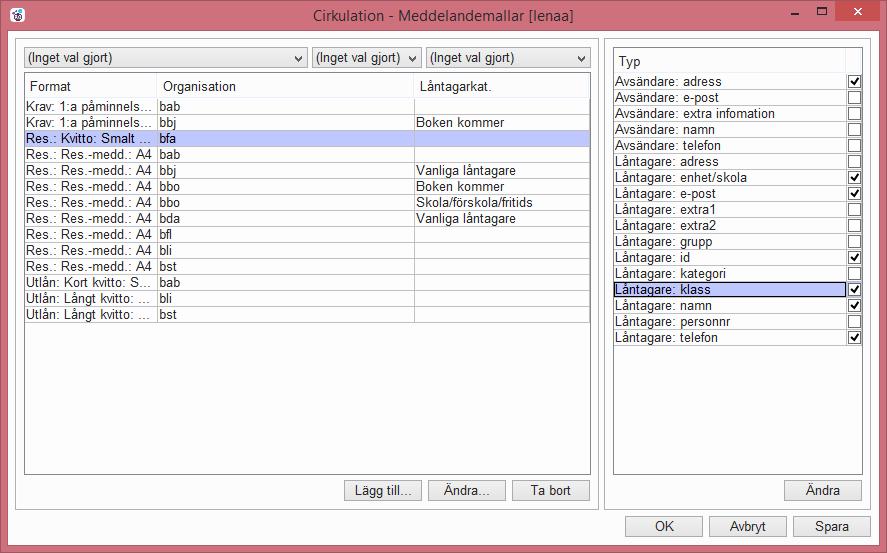Select Krav: 1:a påminnels... row for bbj

click(307, 122)
